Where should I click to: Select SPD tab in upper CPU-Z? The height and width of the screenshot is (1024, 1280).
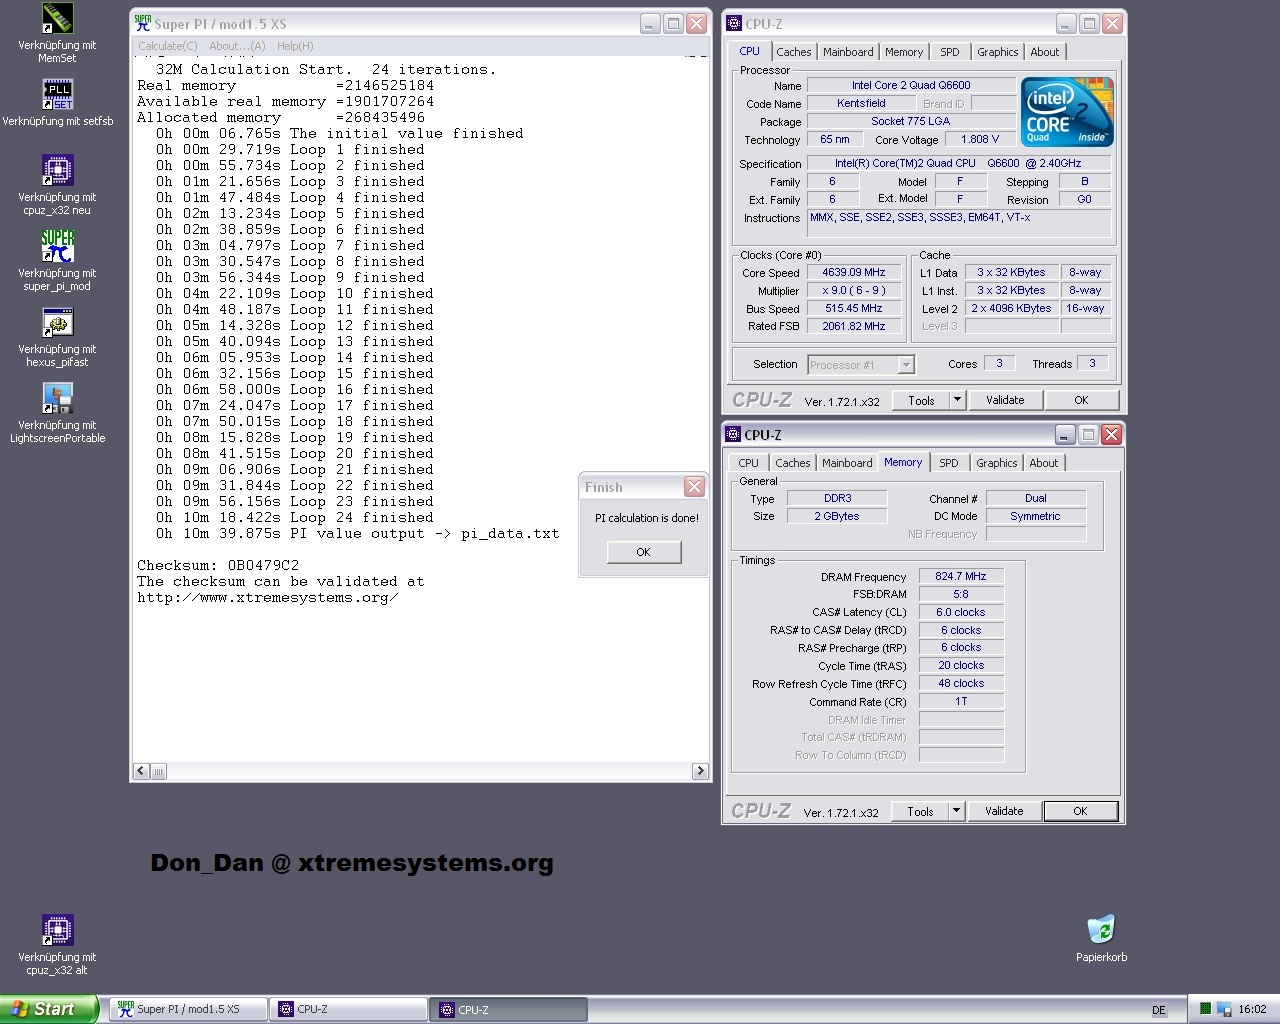pyautogui.click(x=950, y=52)
